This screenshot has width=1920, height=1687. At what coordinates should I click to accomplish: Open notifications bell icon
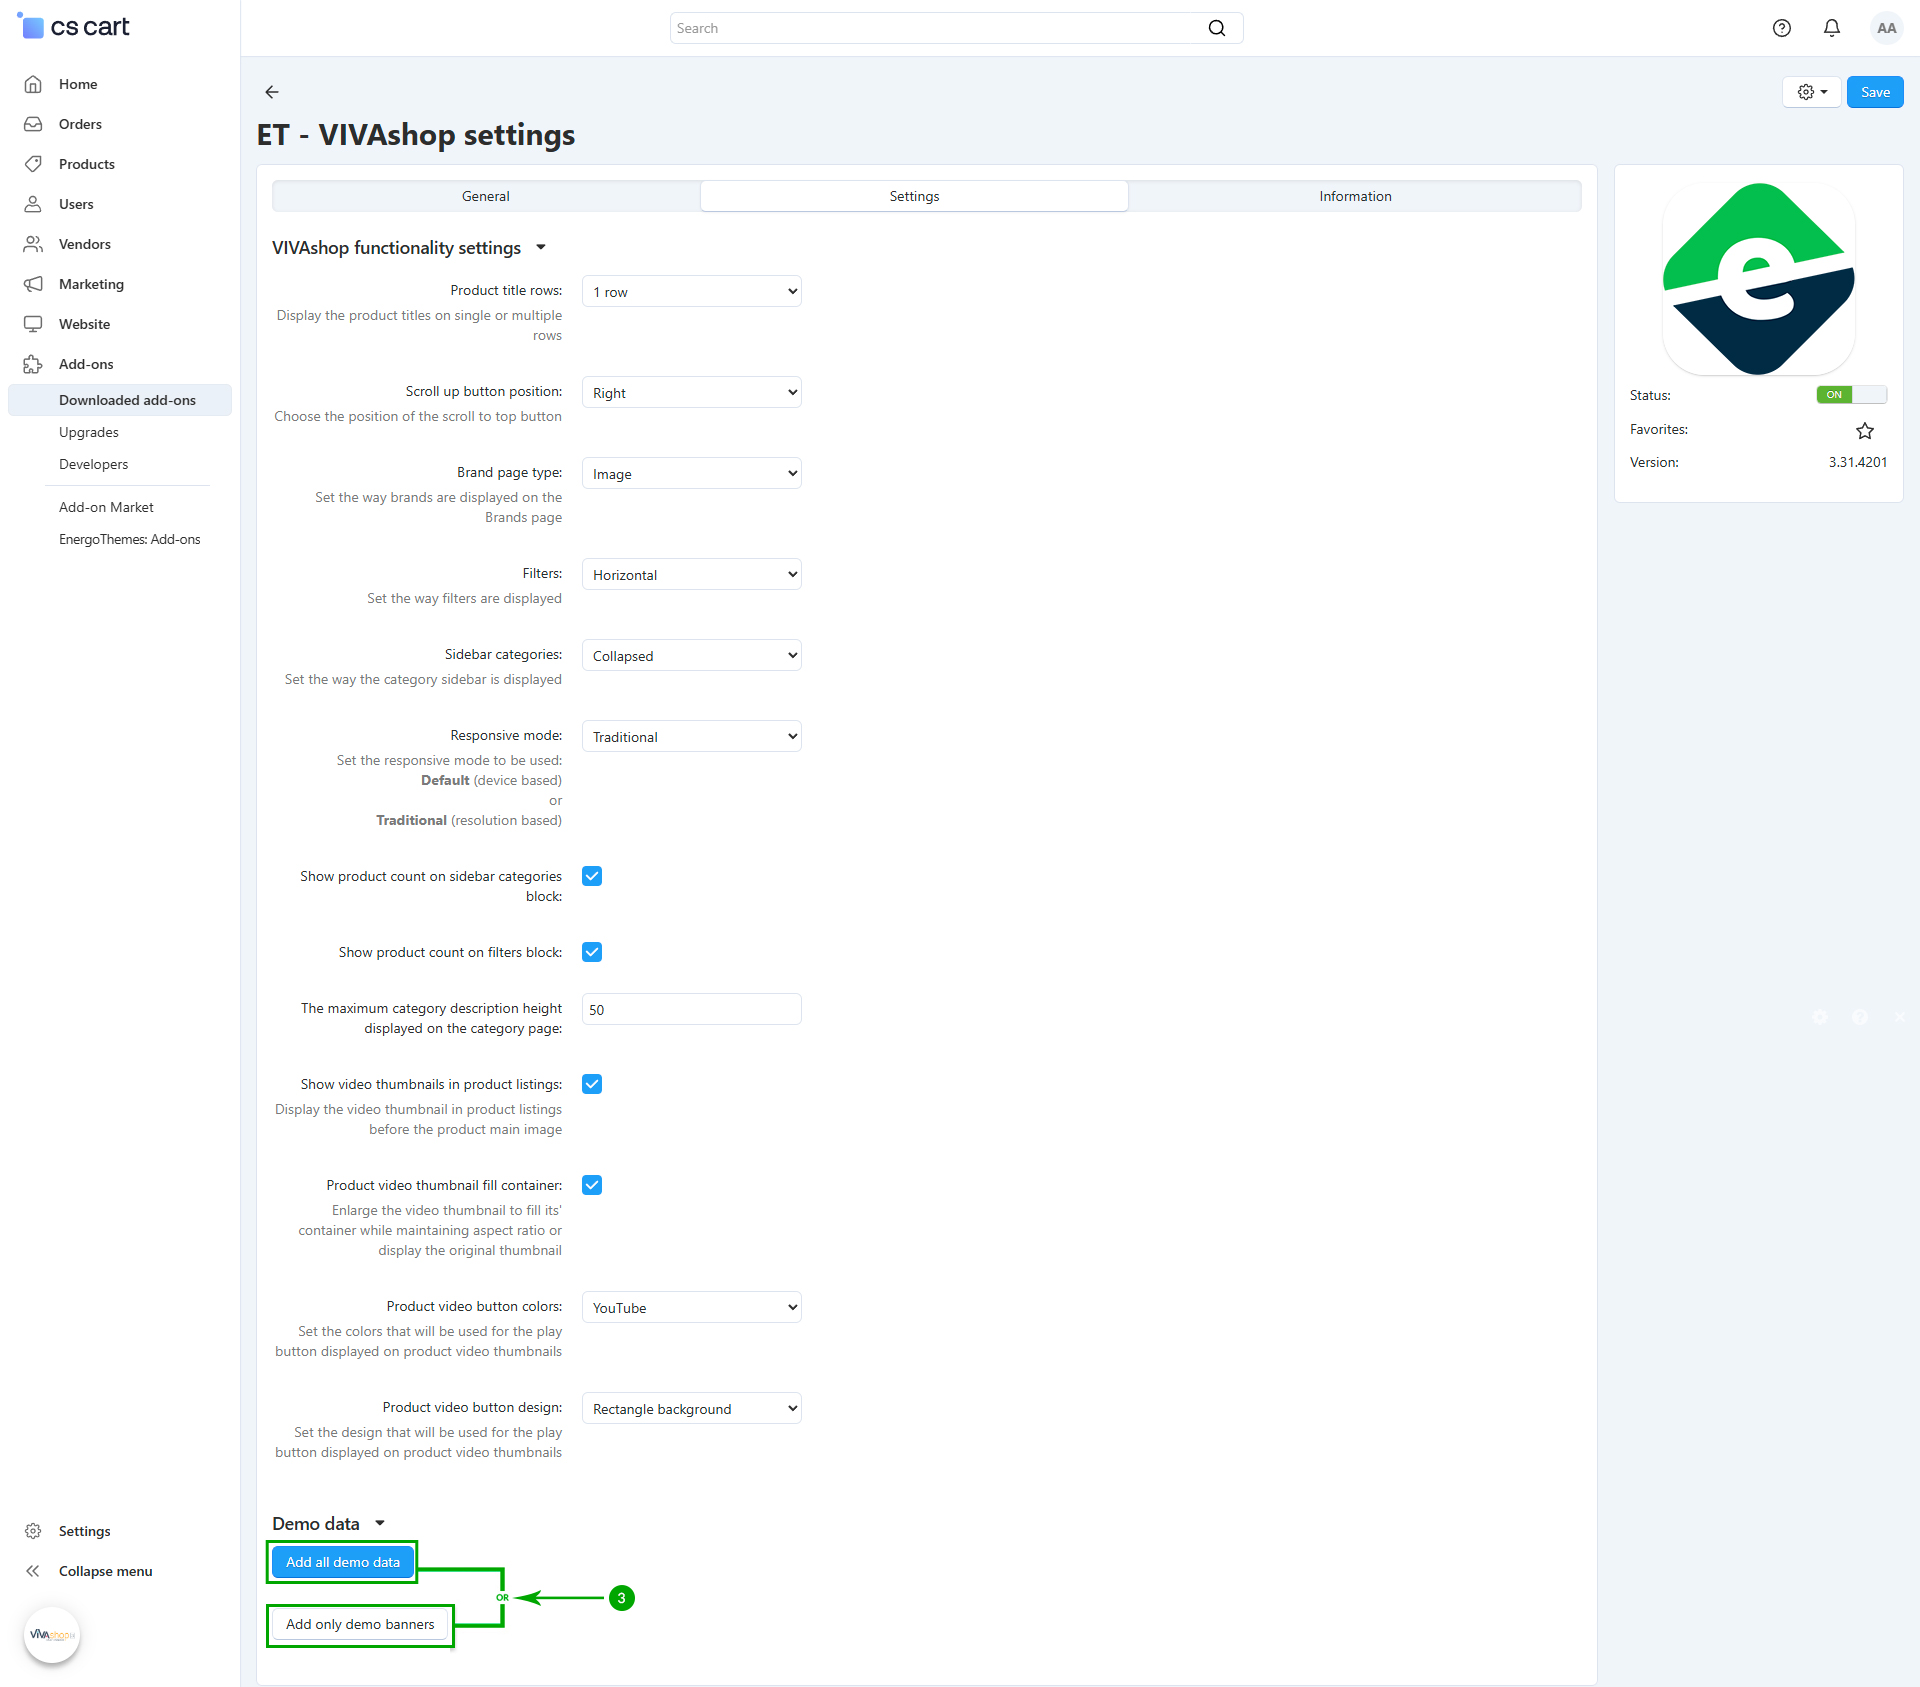coord(1831,28)
